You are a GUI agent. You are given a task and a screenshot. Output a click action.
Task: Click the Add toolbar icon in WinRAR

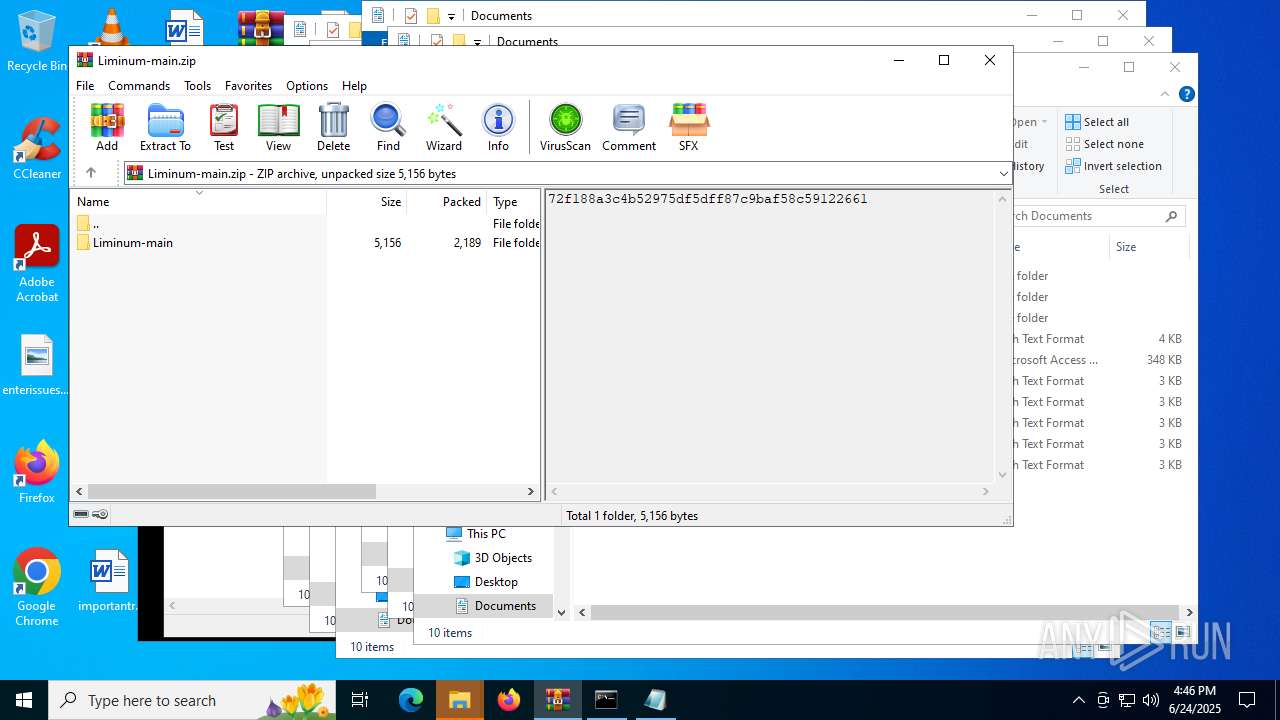[107, 127]
